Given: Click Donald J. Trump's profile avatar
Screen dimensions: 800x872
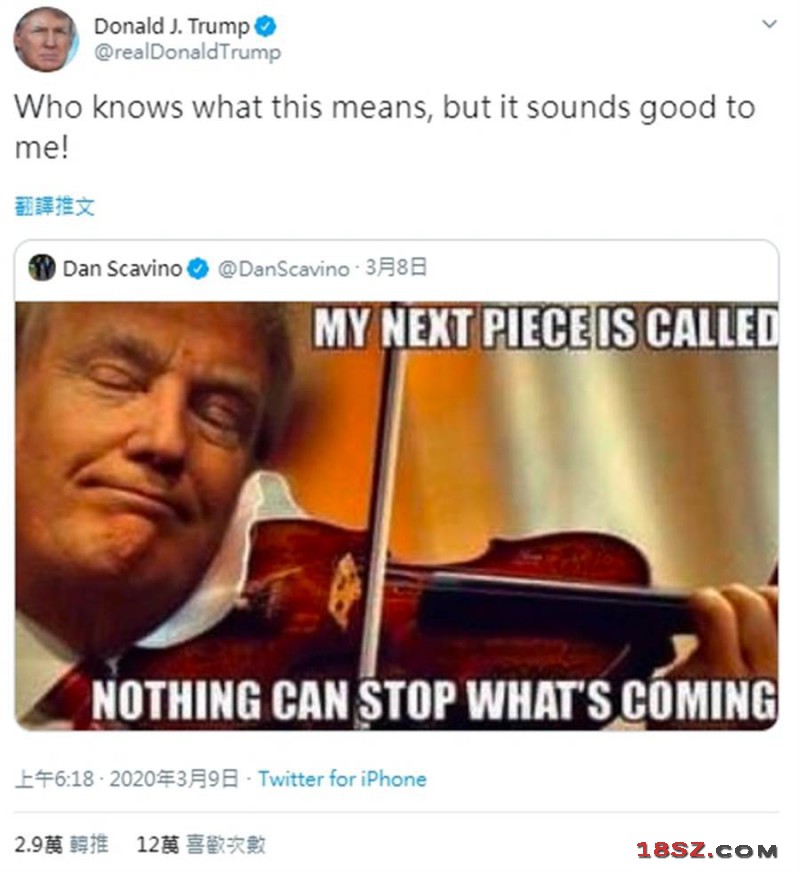Looking at the screenshot, I should [46, 39].
